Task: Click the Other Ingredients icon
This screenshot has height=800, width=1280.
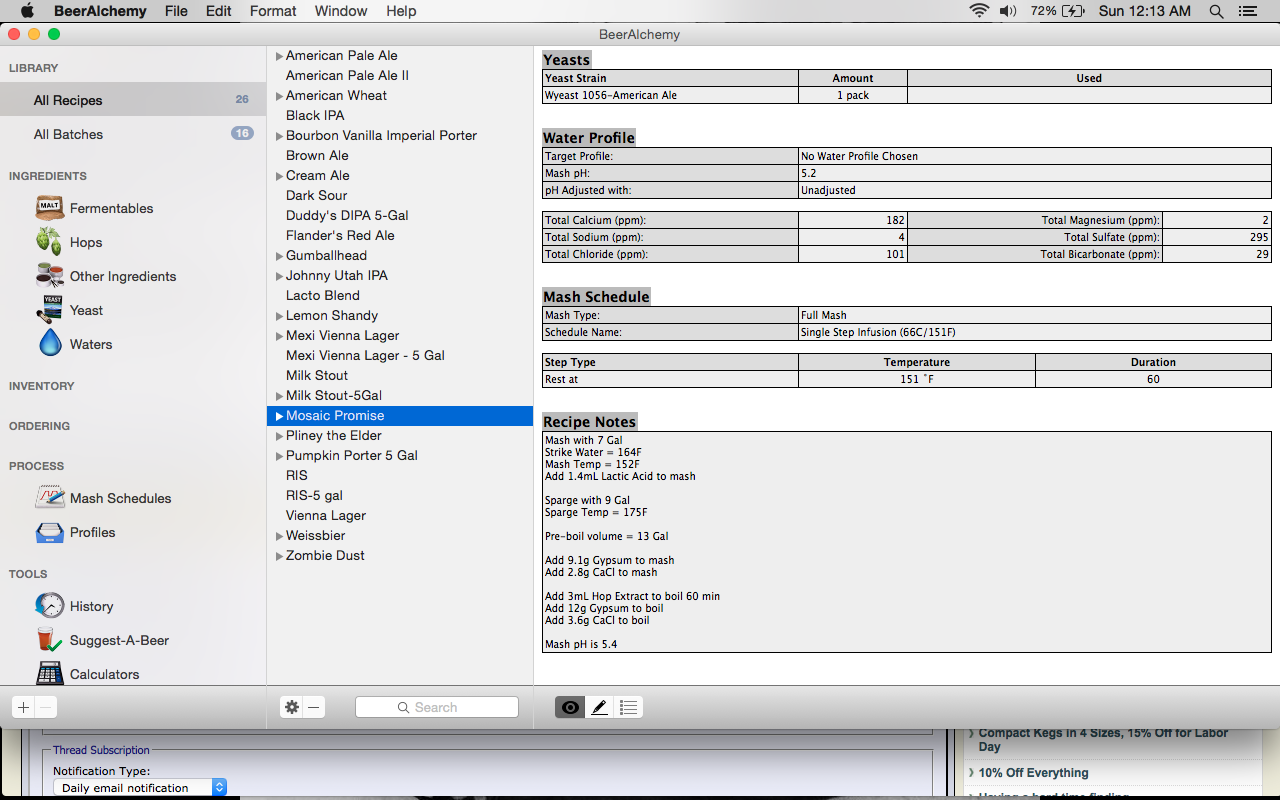Action: pos(50,276)
